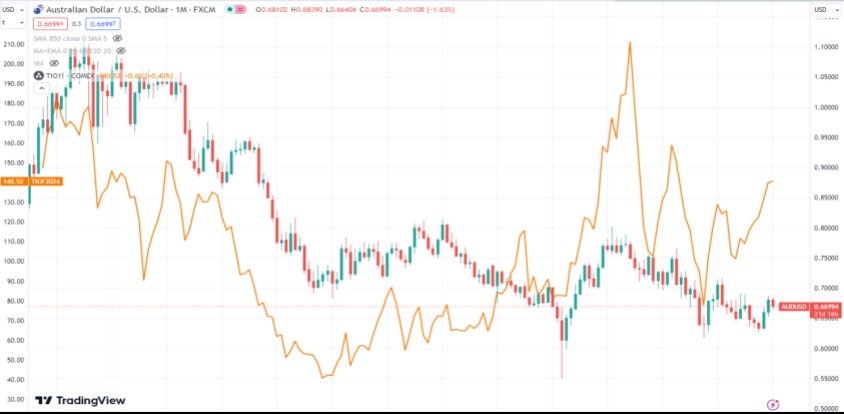The width and height of the screenshot is (844, 414).
Task: Click the TIO1! symbol logo icon
Action: pos(39,75)
